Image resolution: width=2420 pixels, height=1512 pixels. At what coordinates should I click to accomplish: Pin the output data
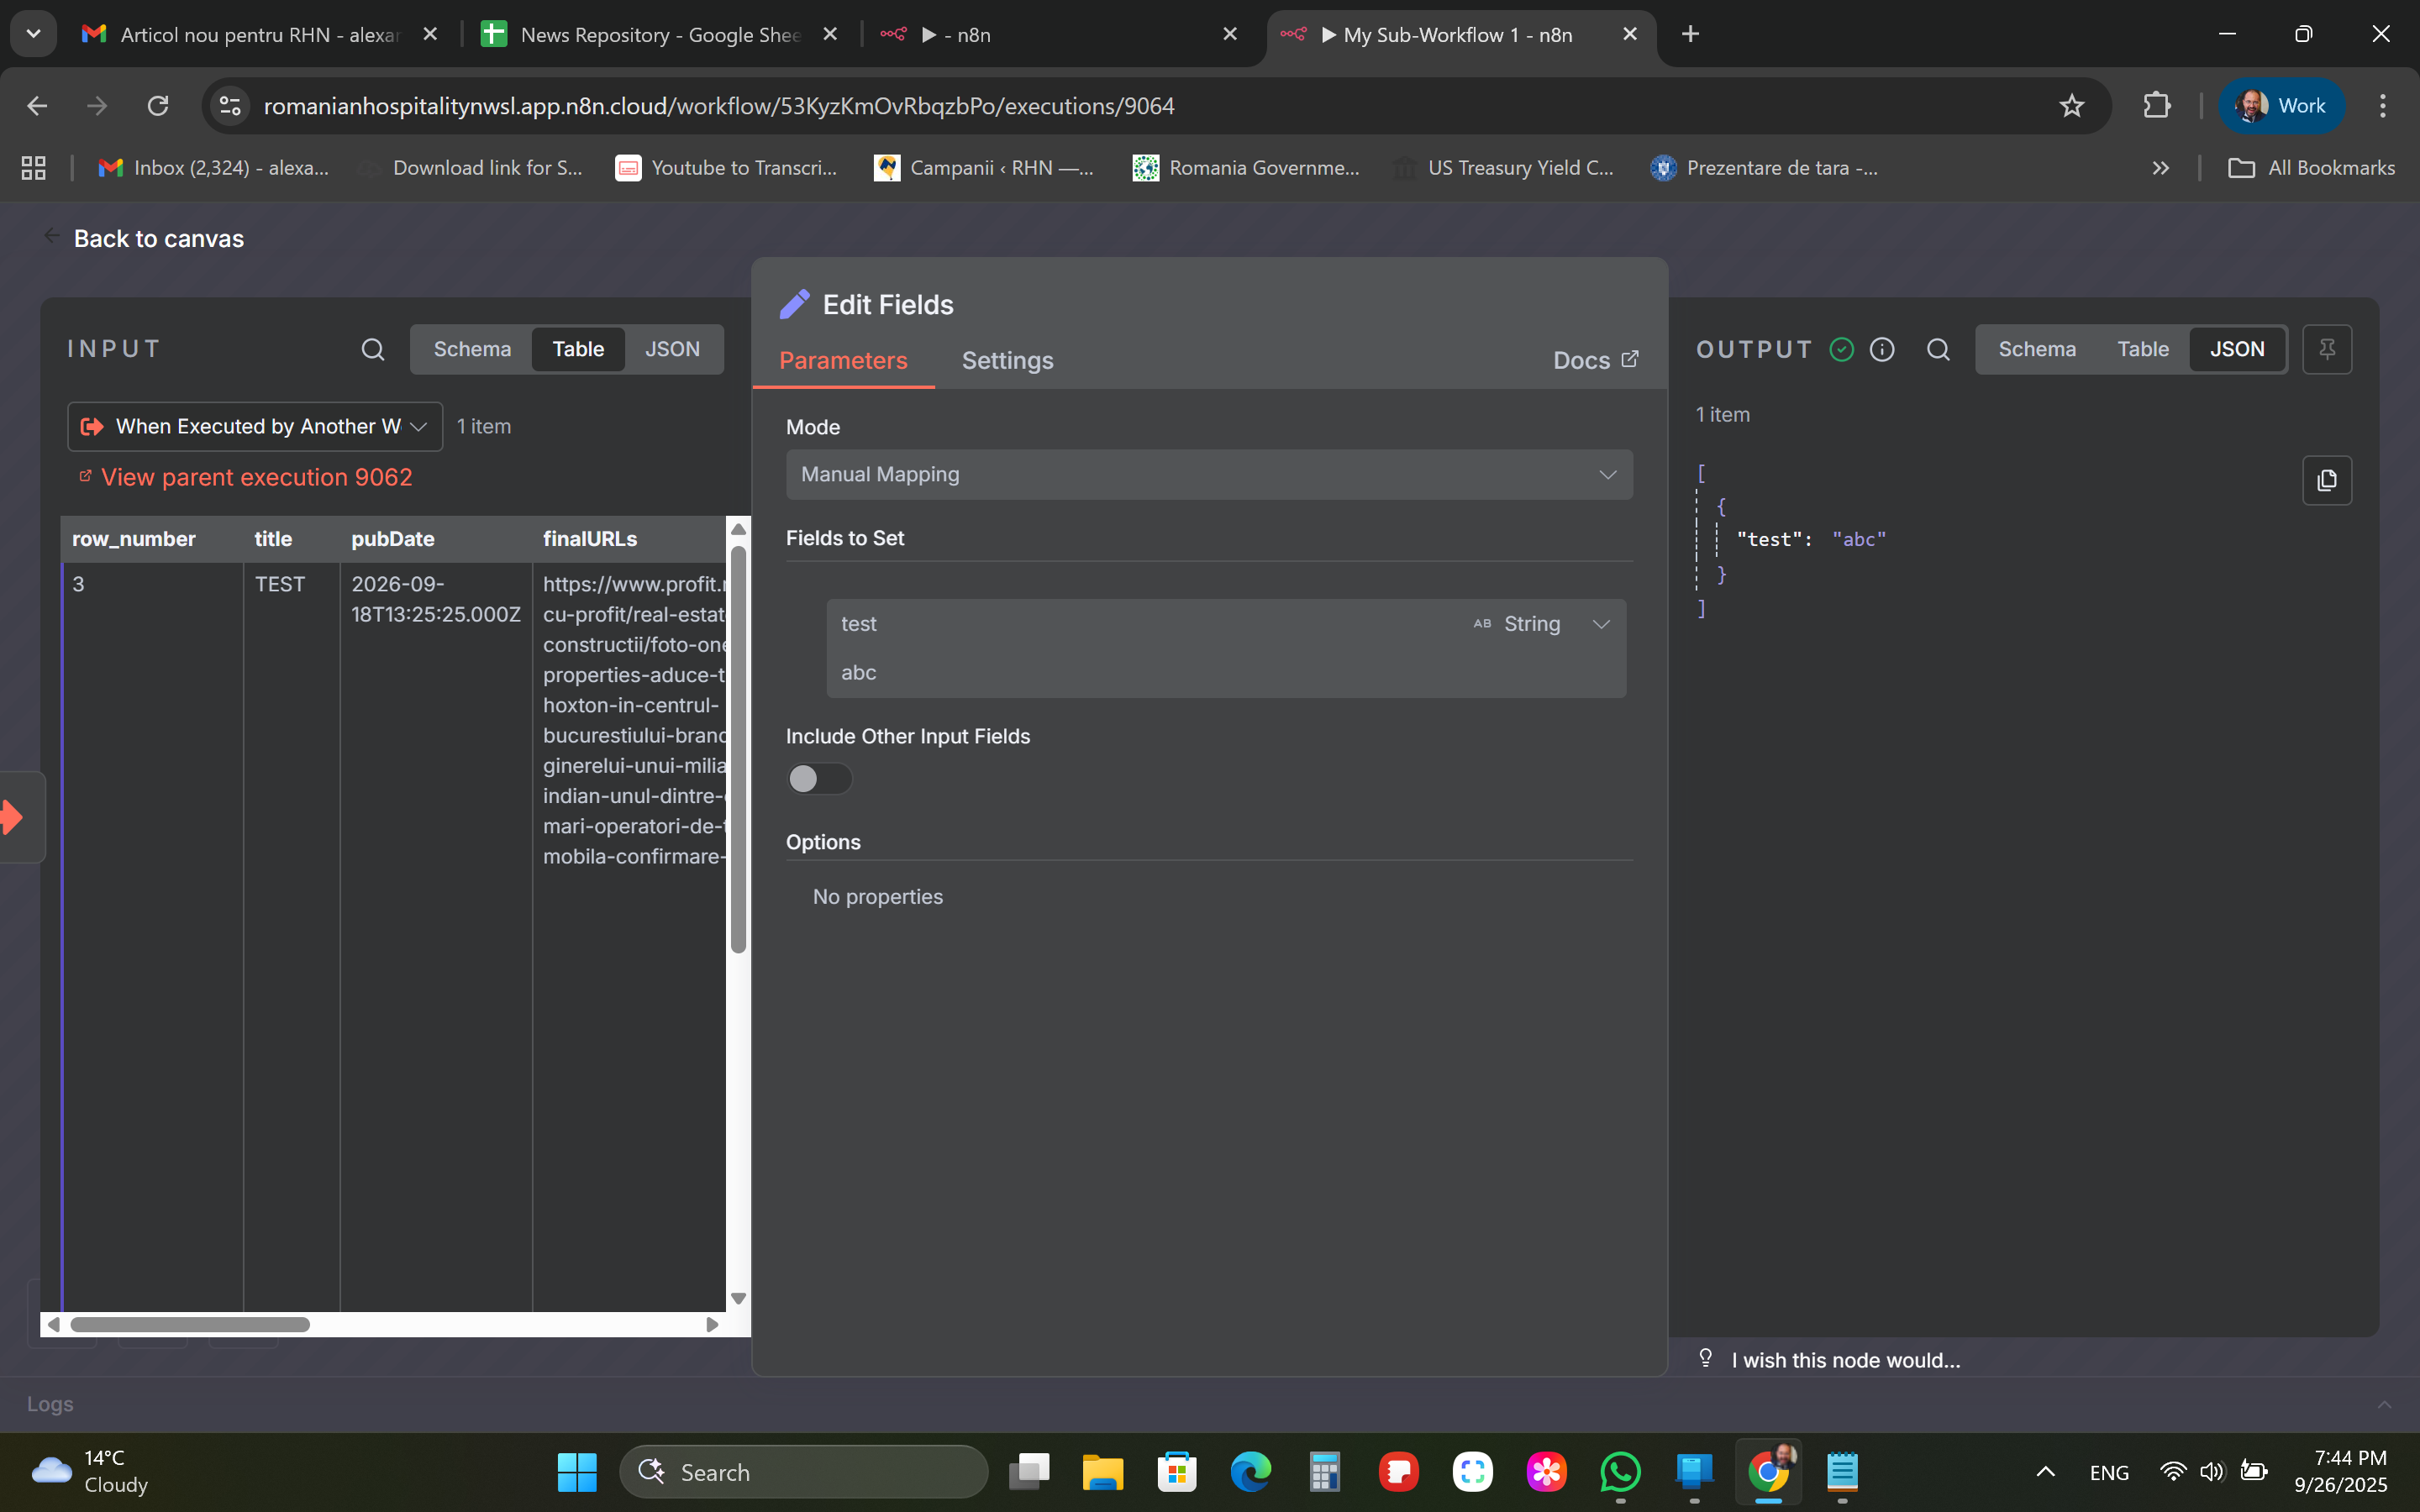click(2326, 349)
